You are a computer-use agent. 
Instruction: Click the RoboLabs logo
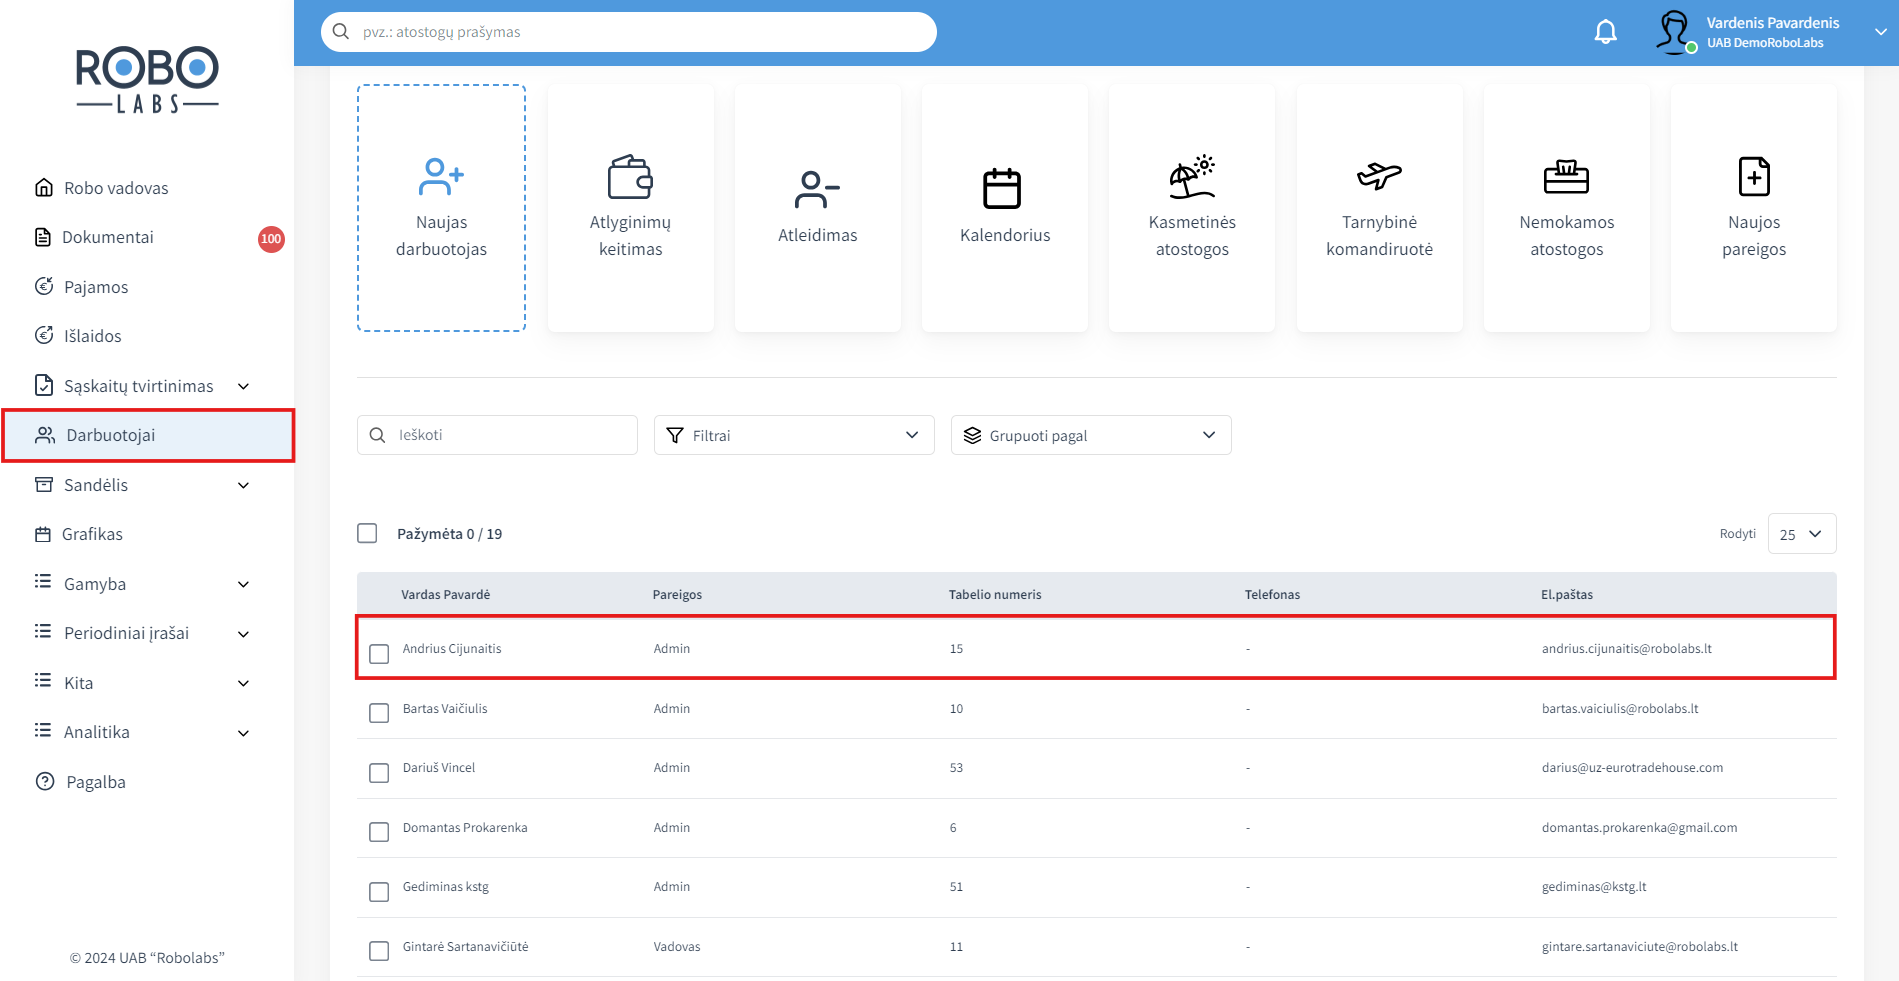click(x=148, y=79)
